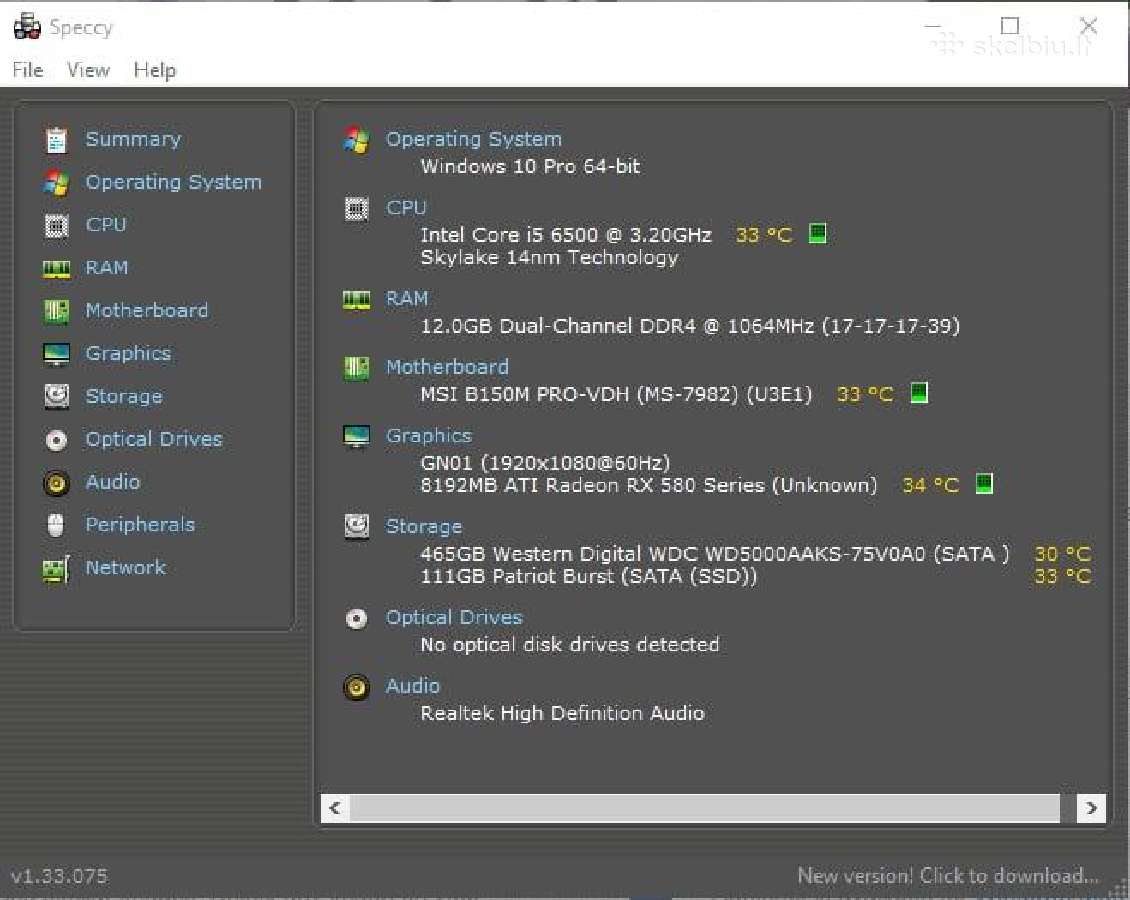The height and width of the screenshot is (900, 1130).
Task: Click the version number v1.33.075
Action: (x=59, y=876)
